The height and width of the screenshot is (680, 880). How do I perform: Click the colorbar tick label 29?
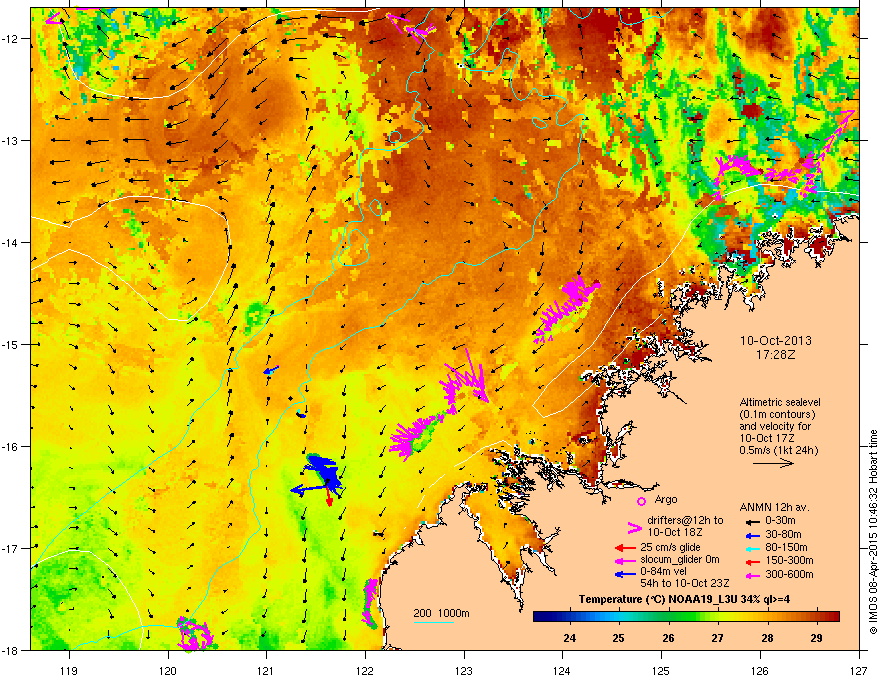pyautogui.click(x=816, y=638)
